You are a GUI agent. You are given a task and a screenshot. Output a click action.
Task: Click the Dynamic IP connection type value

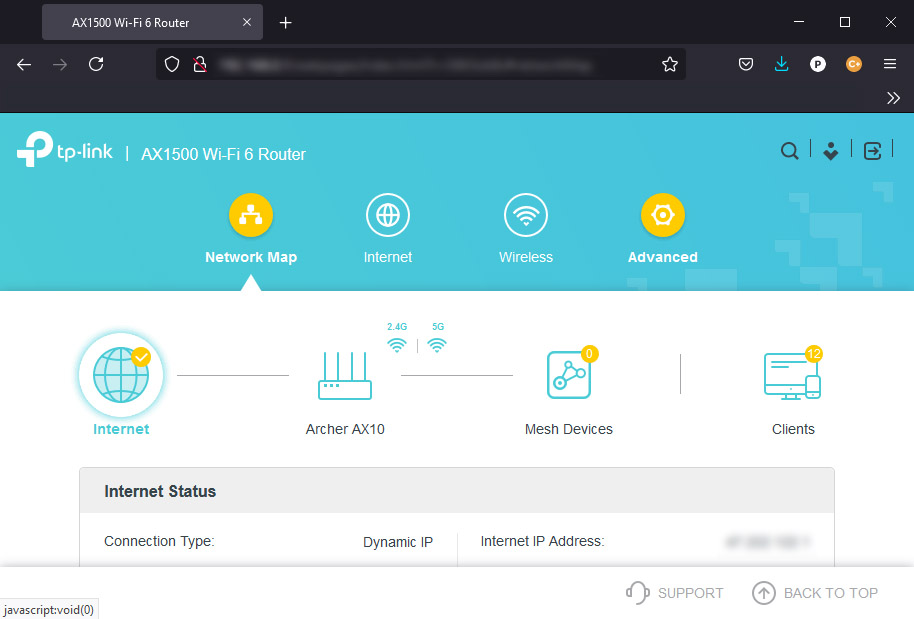click(x=398, y=542)
